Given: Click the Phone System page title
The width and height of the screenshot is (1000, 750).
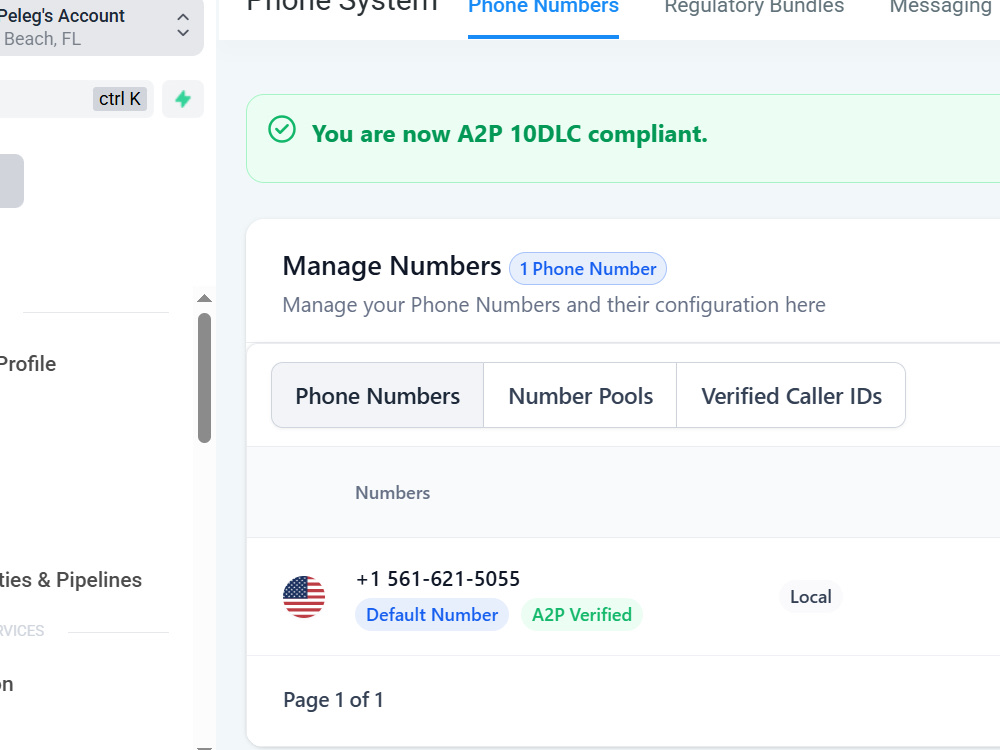Looking at the screenshot, I should point(342,6).
